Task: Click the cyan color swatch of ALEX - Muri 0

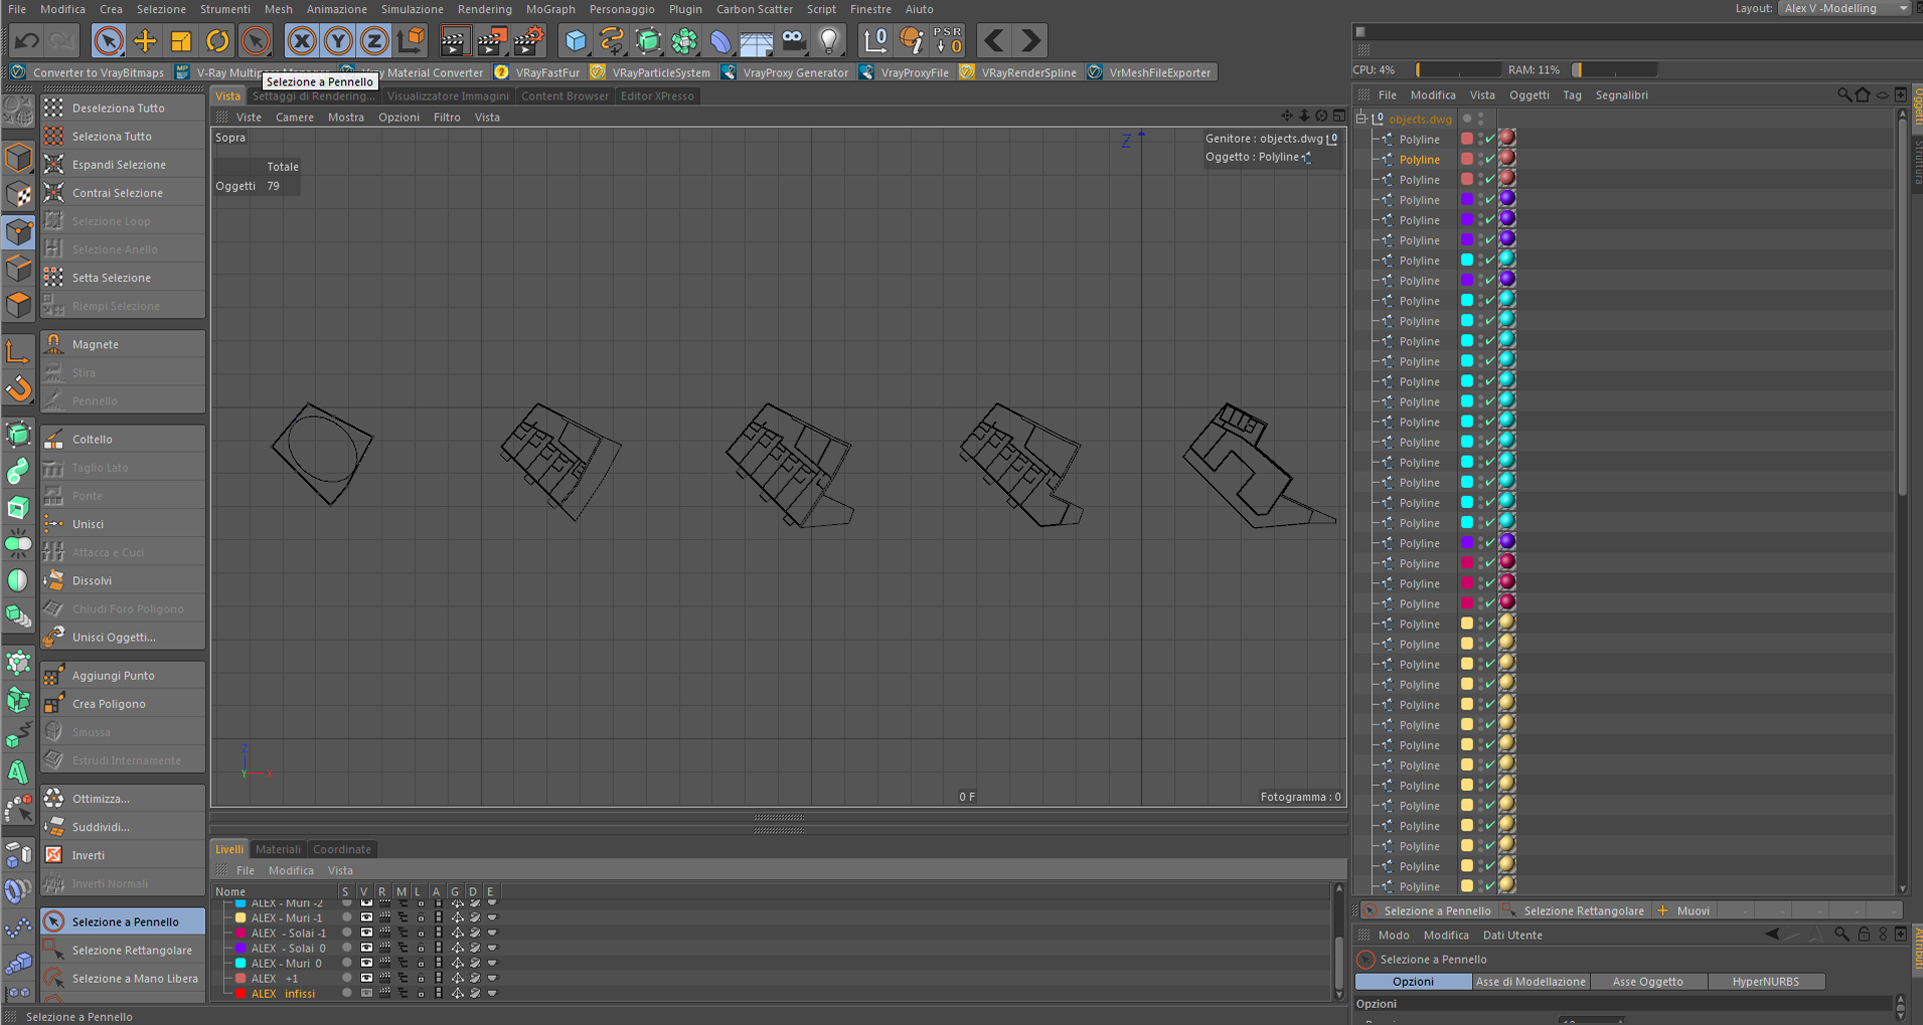Action: (240, 963)
